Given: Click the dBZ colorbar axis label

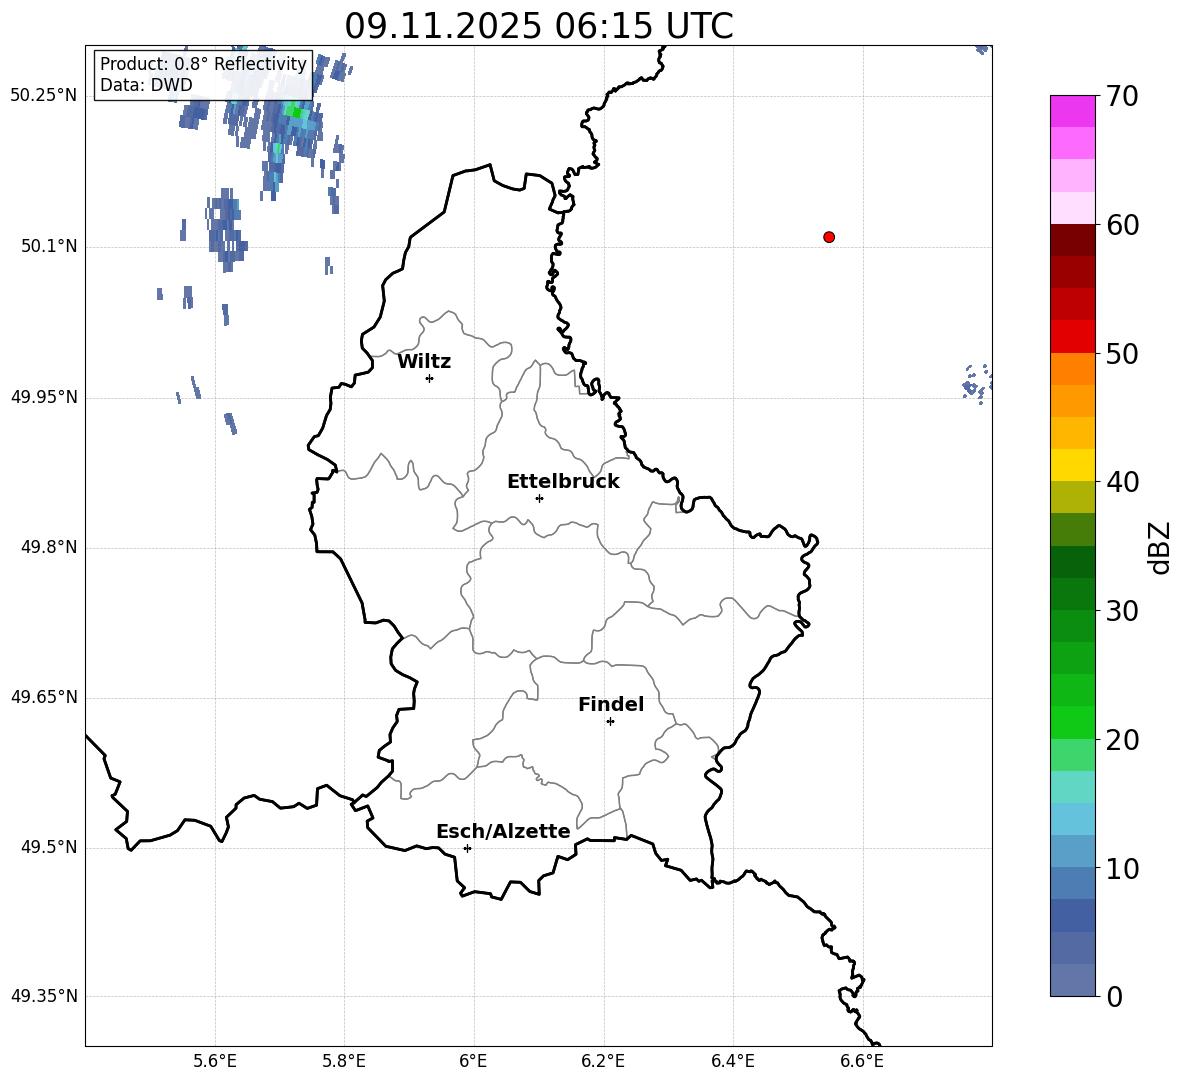Looking at the screenshot, I should point(1160,547).
